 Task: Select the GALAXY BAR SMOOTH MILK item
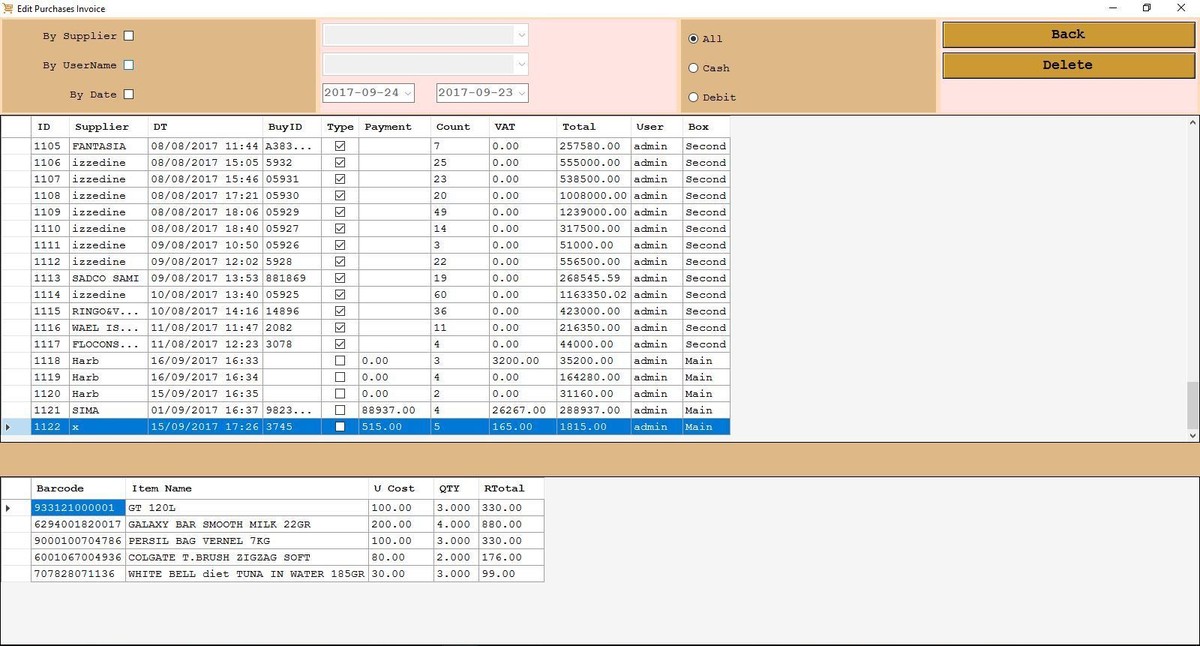[x=248, y=524]
